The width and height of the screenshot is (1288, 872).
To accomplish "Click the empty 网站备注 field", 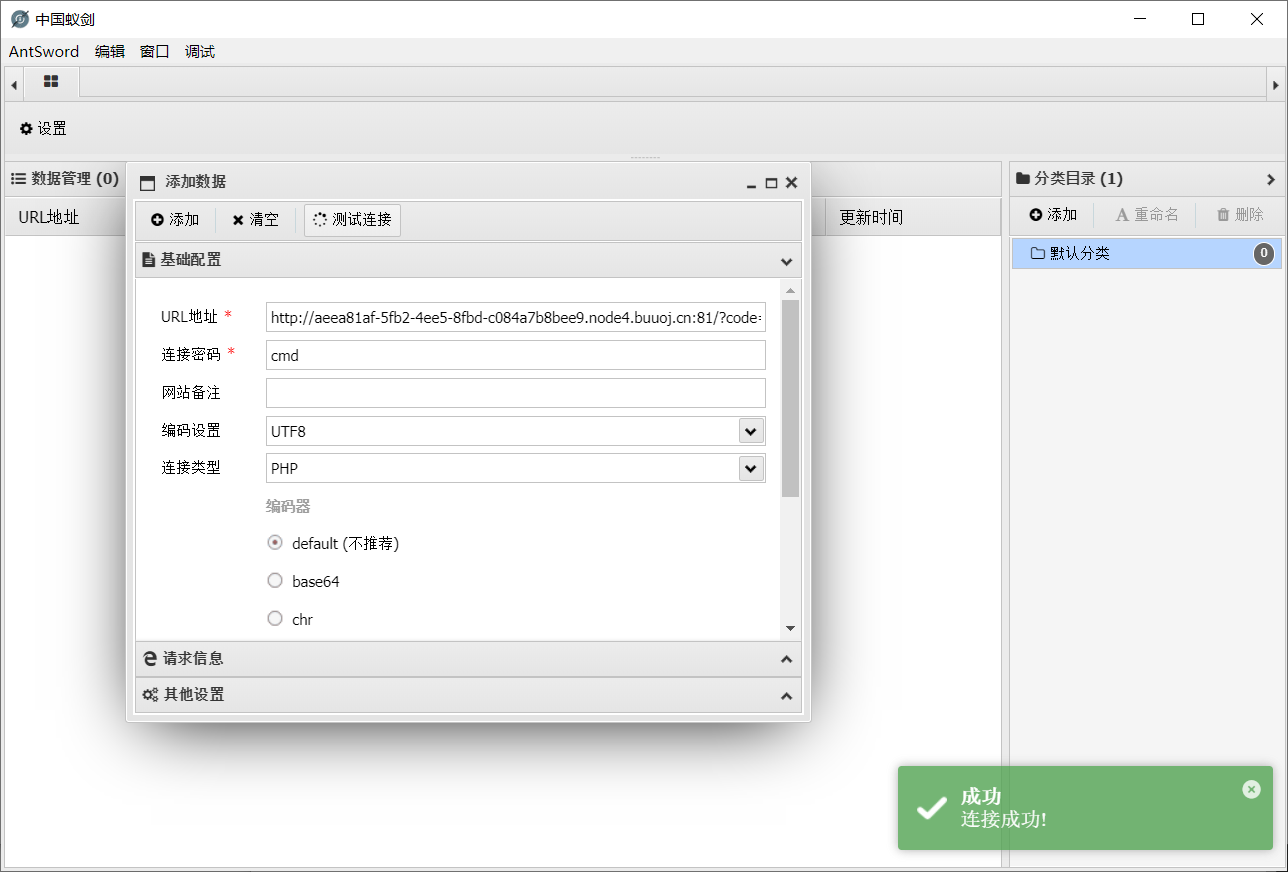I will point(516,393).
